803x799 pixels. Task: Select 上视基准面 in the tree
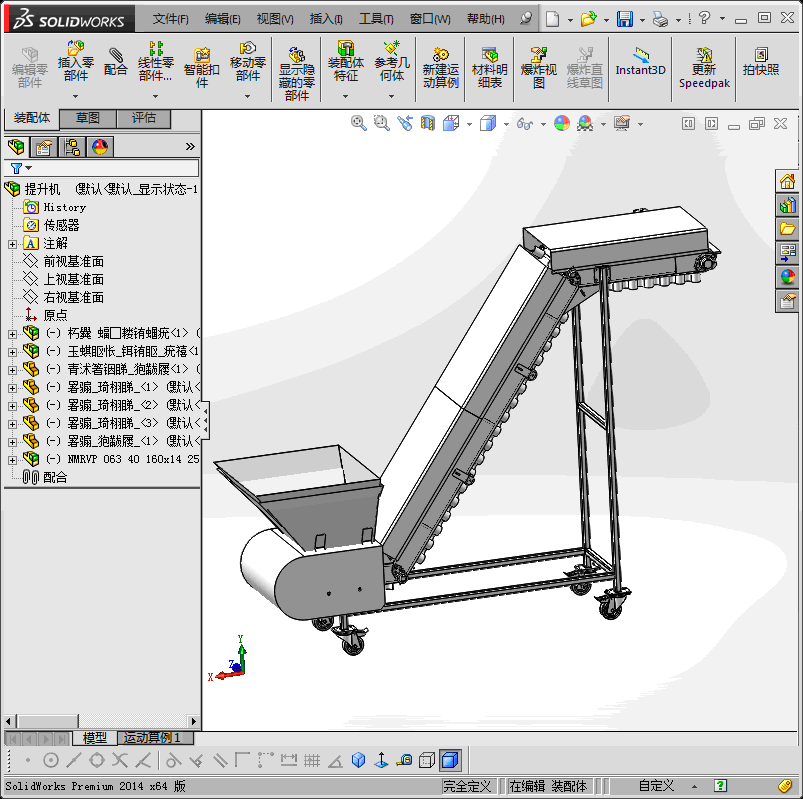click(73, 279)
